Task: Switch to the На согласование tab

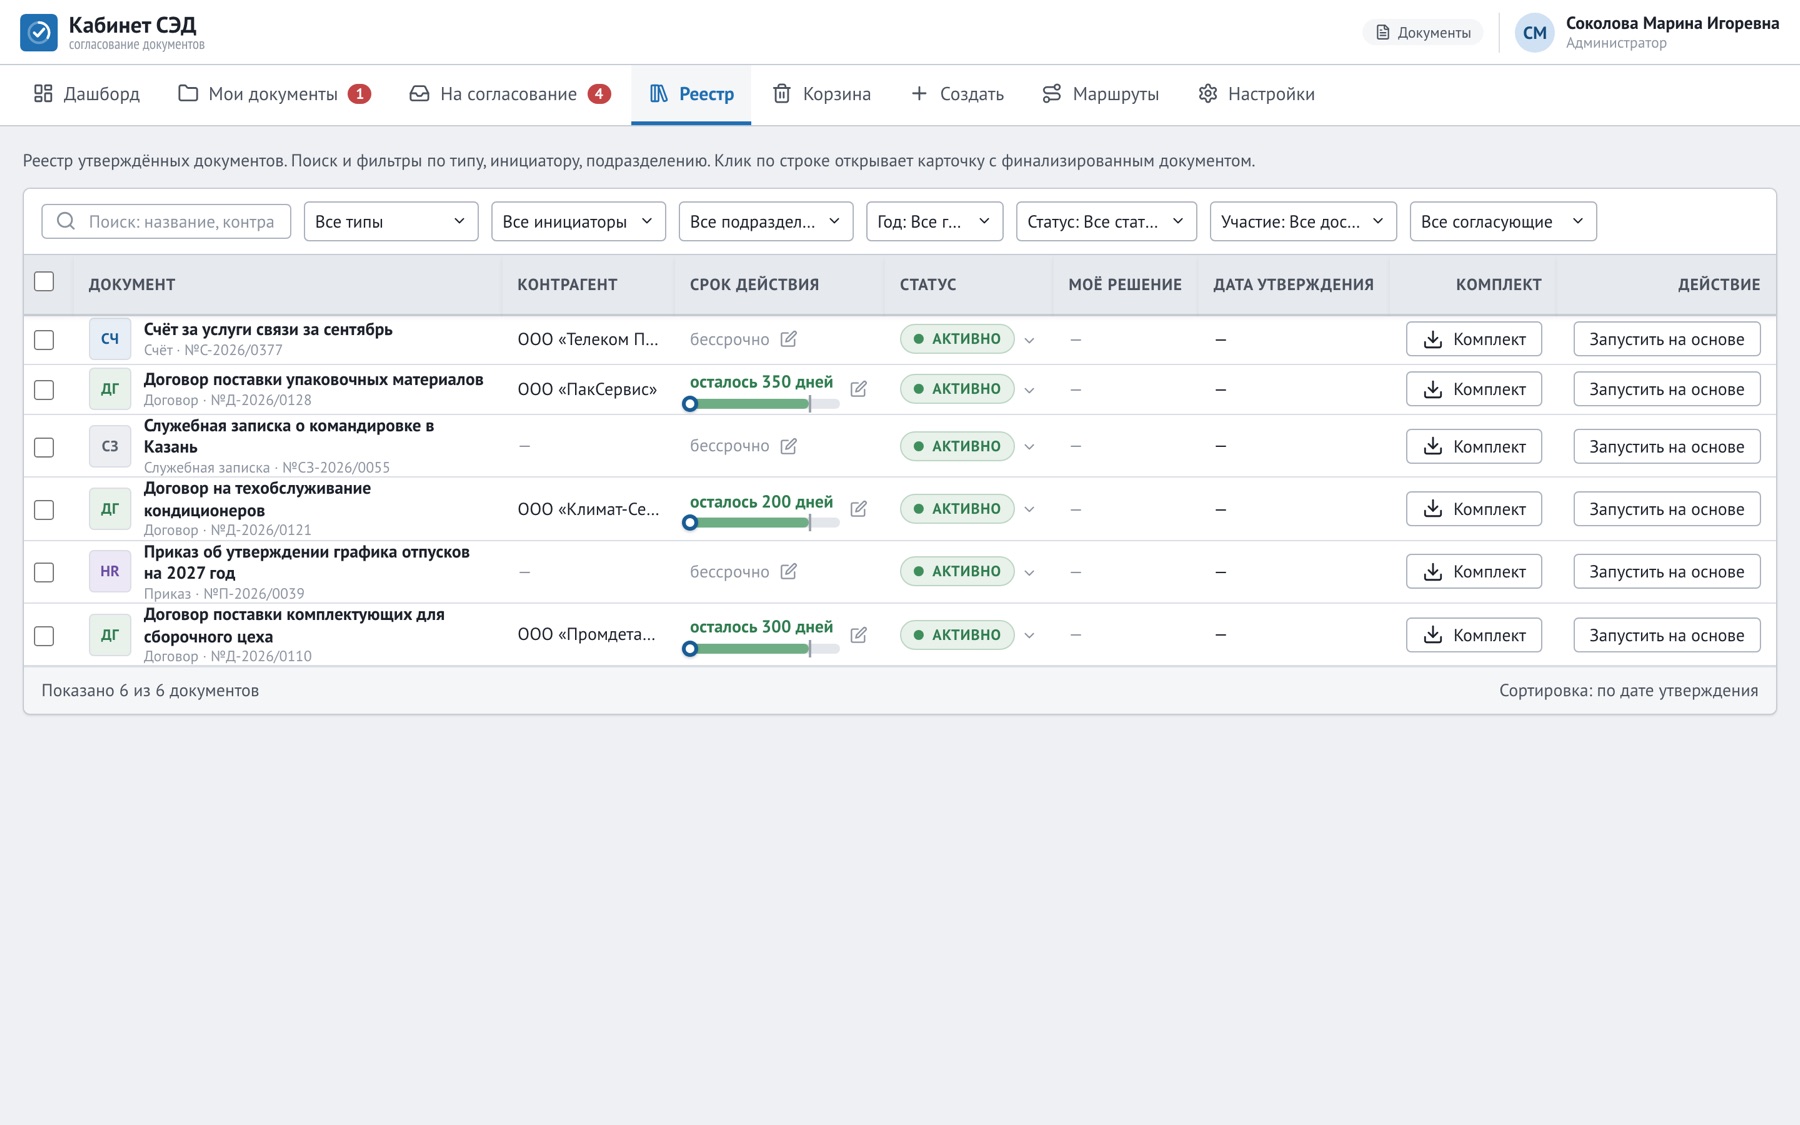Action: click(x=510, y=94)
